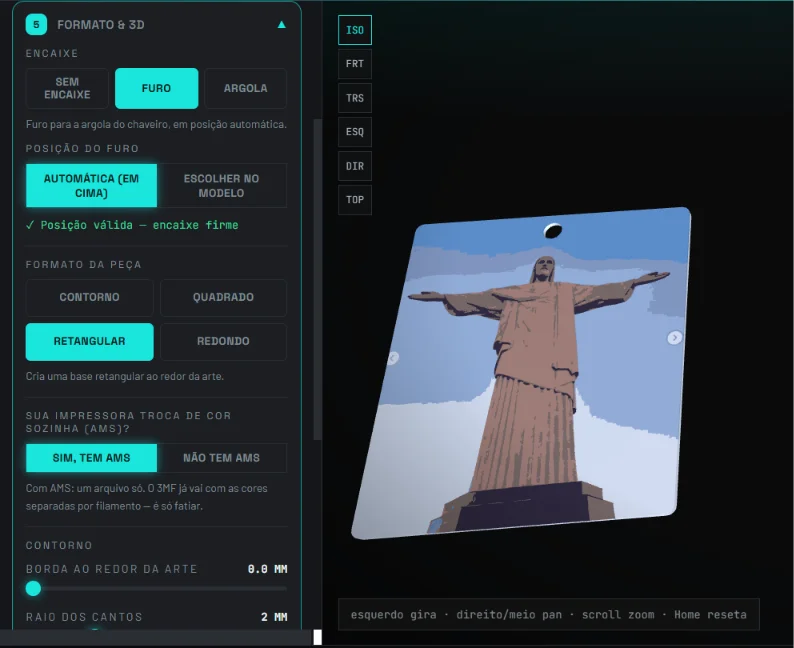Click the '0.0 MM' border value

tap(267, 569)
